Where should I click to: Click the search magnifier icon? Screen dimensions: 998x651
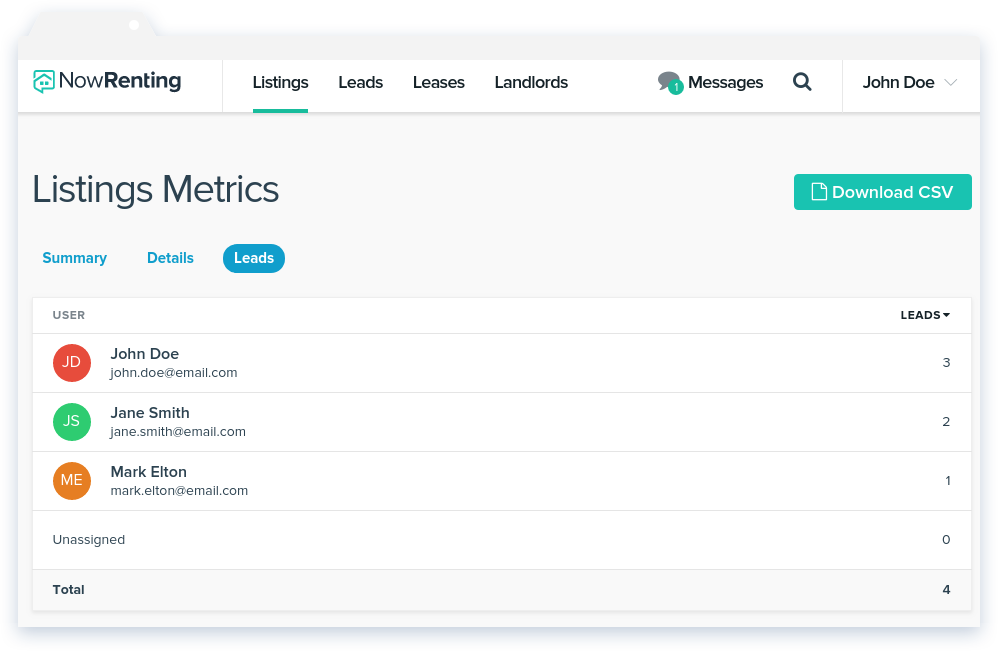click(x=802, y=82)
